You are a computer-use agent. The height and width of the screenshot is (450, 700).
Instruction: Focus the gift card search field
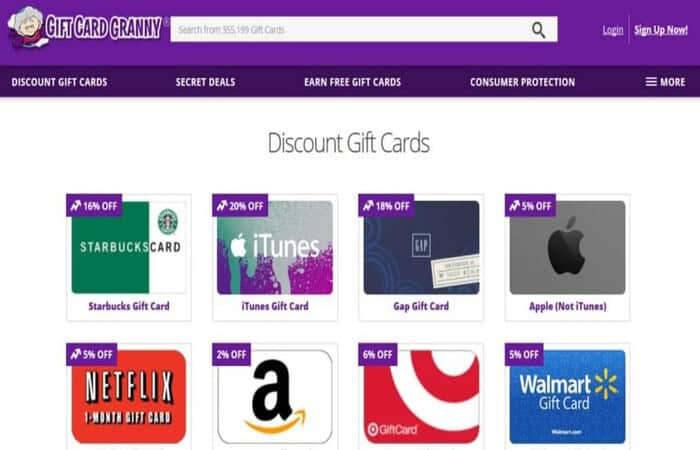coord(350,29)
